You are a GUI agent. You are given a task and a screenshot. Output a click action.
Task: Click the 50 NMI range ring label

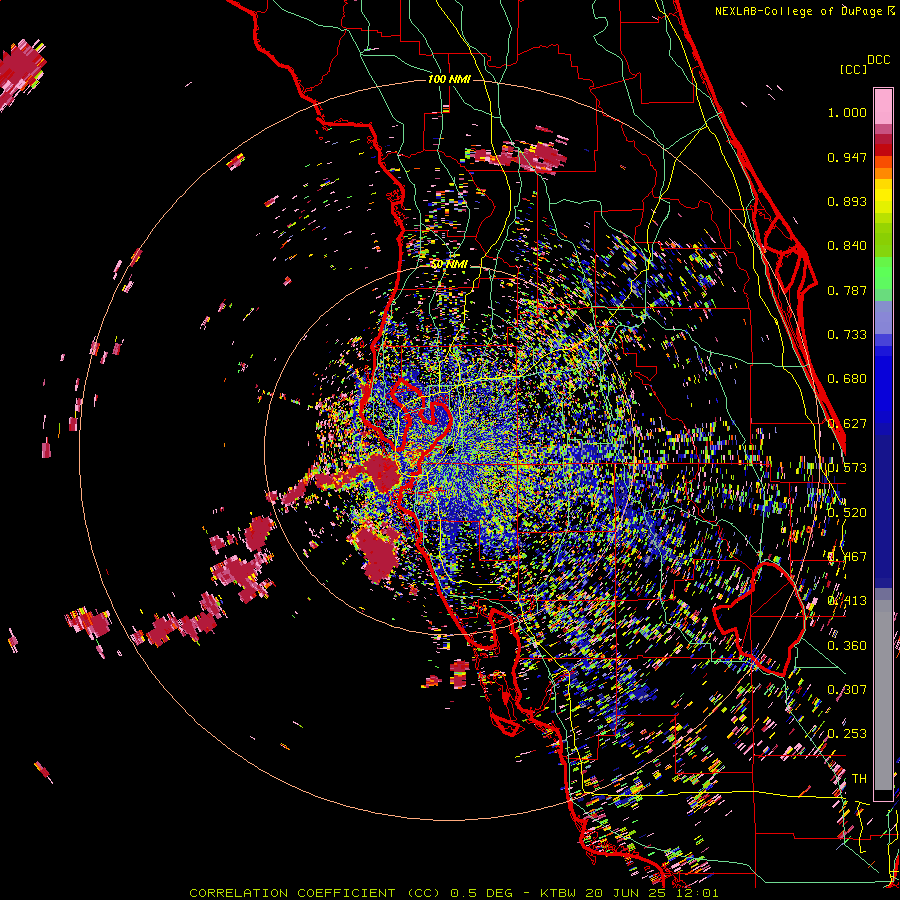[449, 265]
